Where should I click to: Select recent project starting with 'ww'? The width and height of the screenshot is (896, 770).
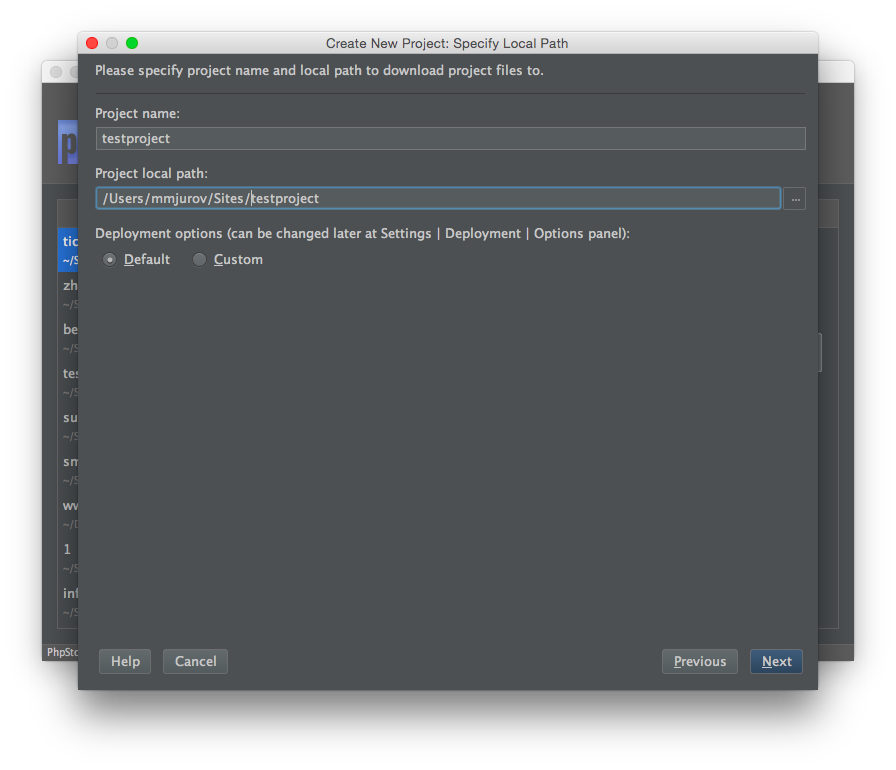[69, 514]
